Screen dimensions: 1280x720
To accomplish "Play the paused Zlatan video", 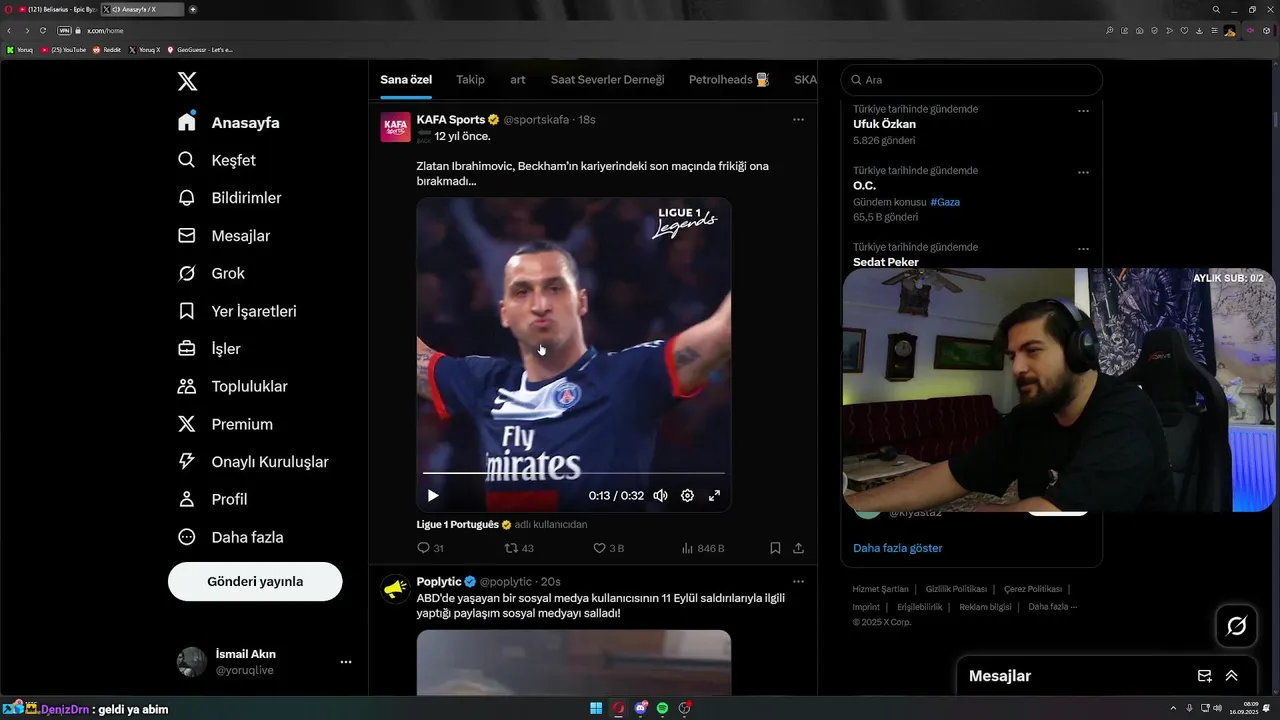I will (x=433, y=495).
